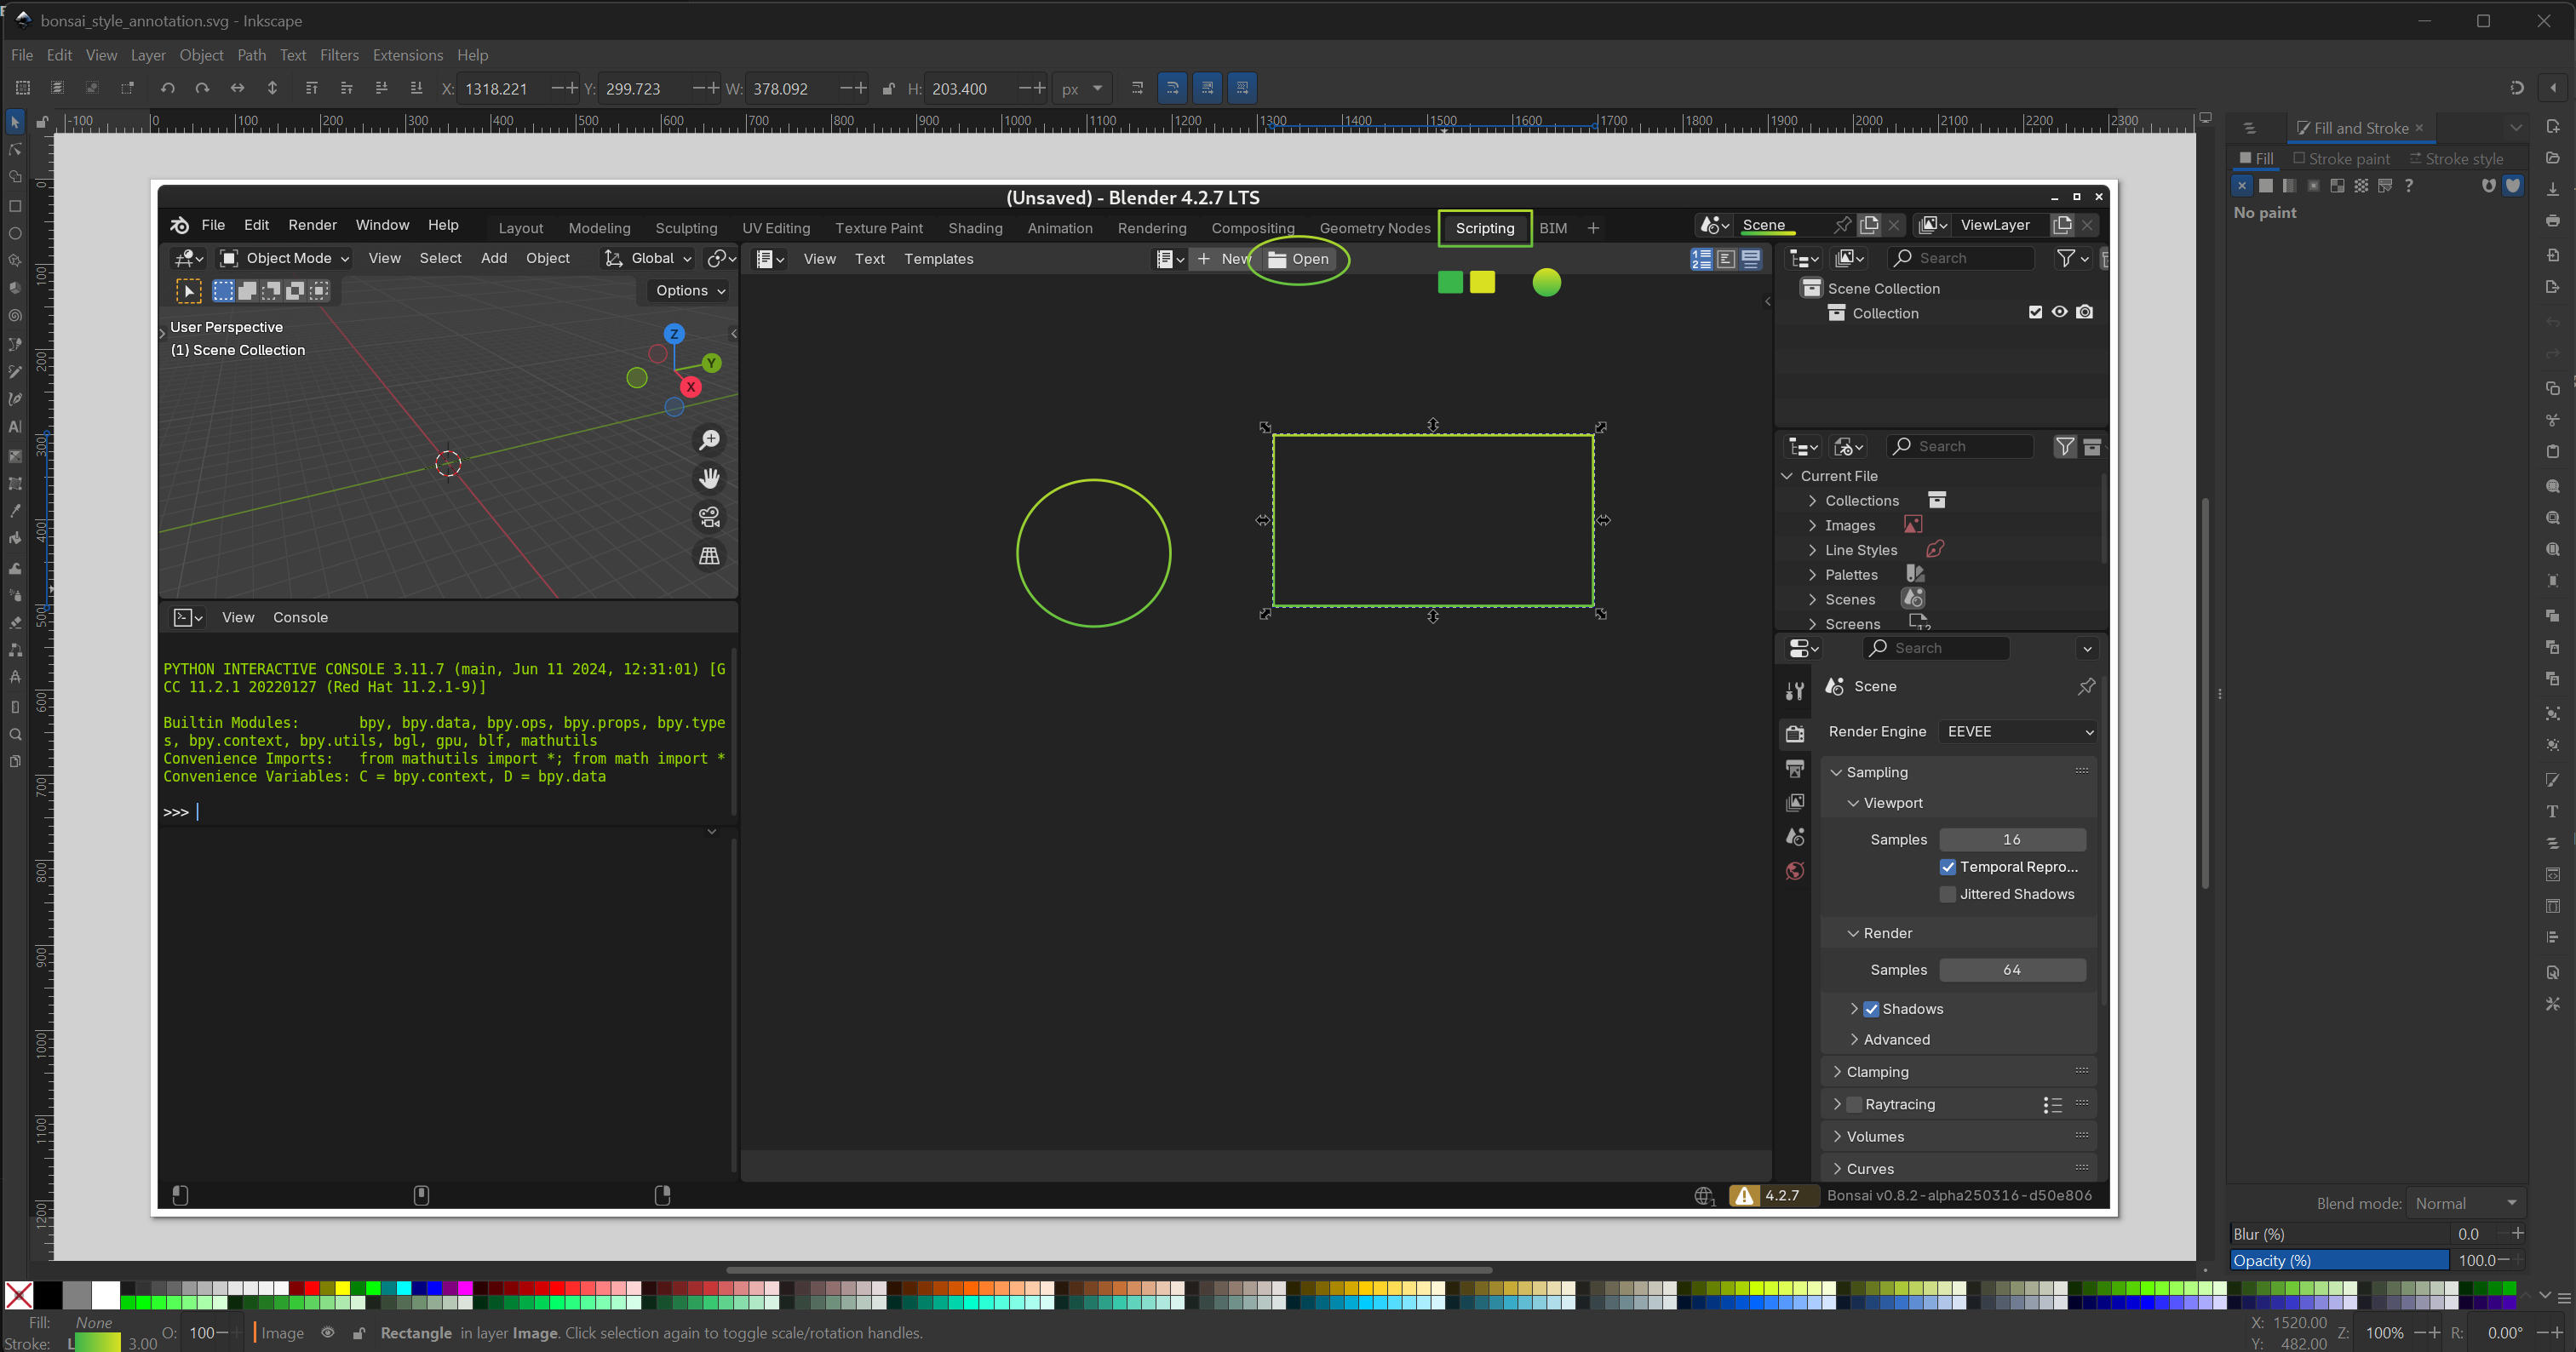The image size is (2576, 1352).
Task: Flip selection horizontally
Action: 237,88
